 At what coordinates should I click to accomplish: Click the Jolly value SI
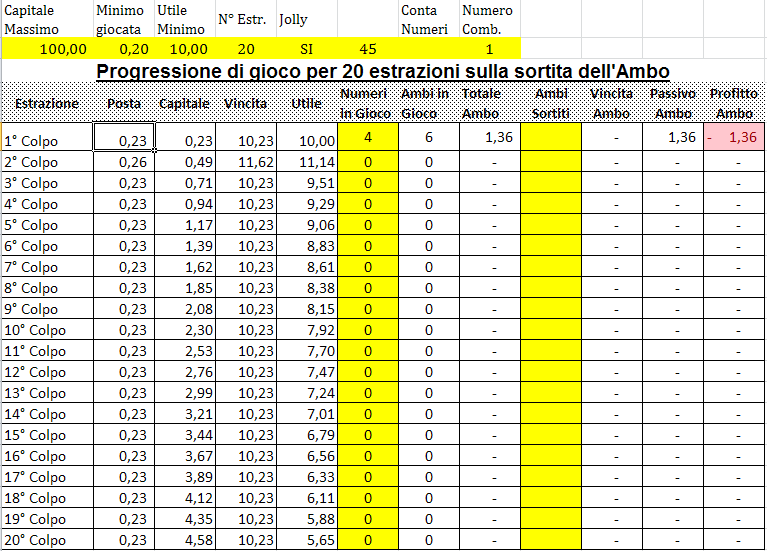[307, 49]
